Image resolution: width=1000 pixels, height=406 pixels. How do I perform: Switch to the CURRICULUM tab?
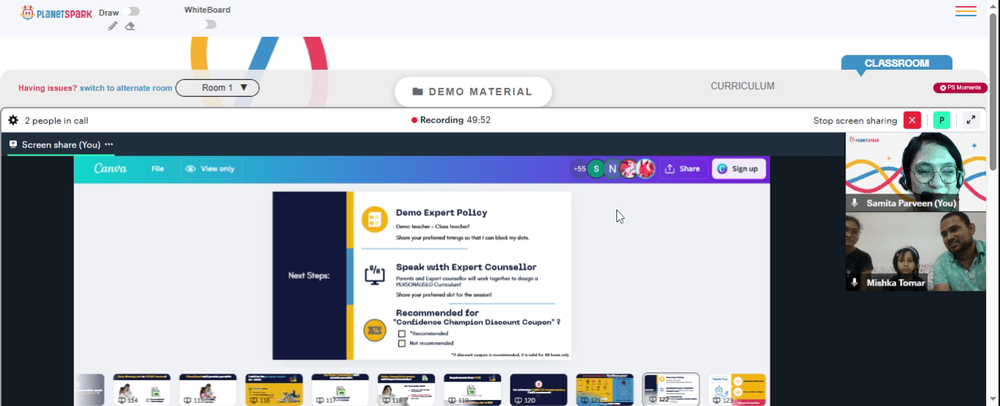742,86
